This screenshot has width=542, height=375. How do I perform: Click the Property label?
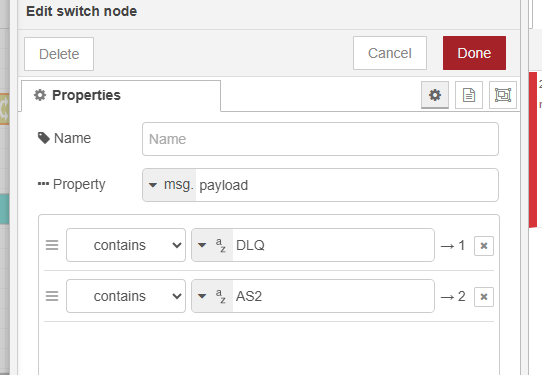pyautogui.click(x=79, y=185)
